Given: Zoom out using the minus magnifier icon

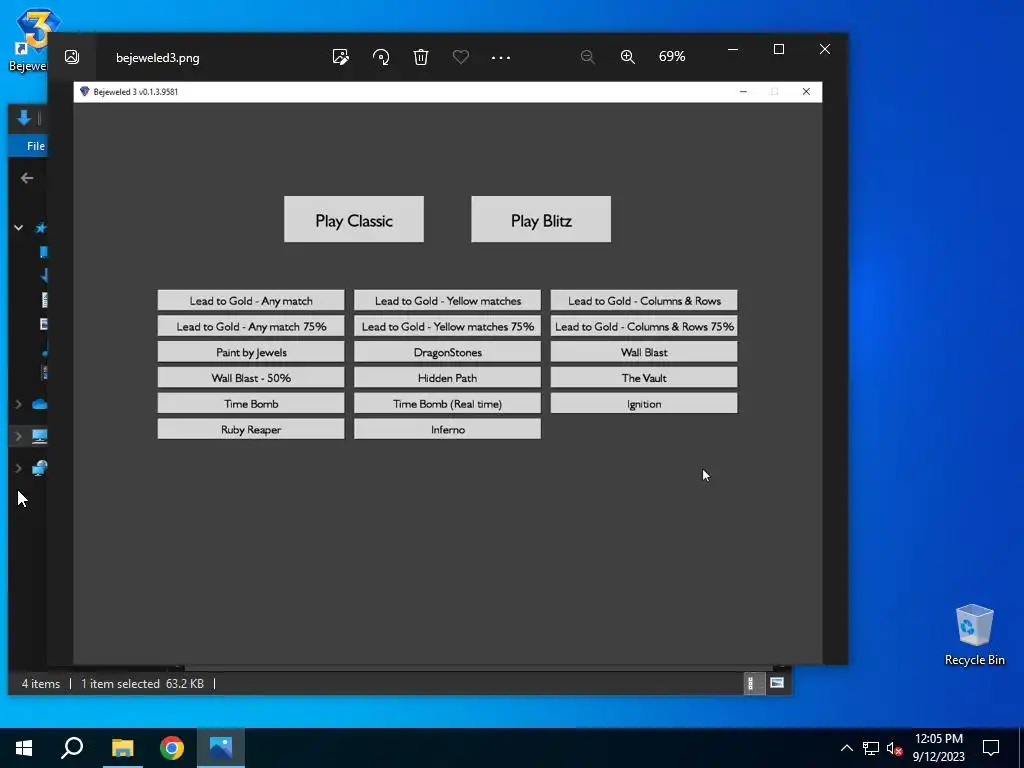Looking at the screenshot, I should (588, 57).
